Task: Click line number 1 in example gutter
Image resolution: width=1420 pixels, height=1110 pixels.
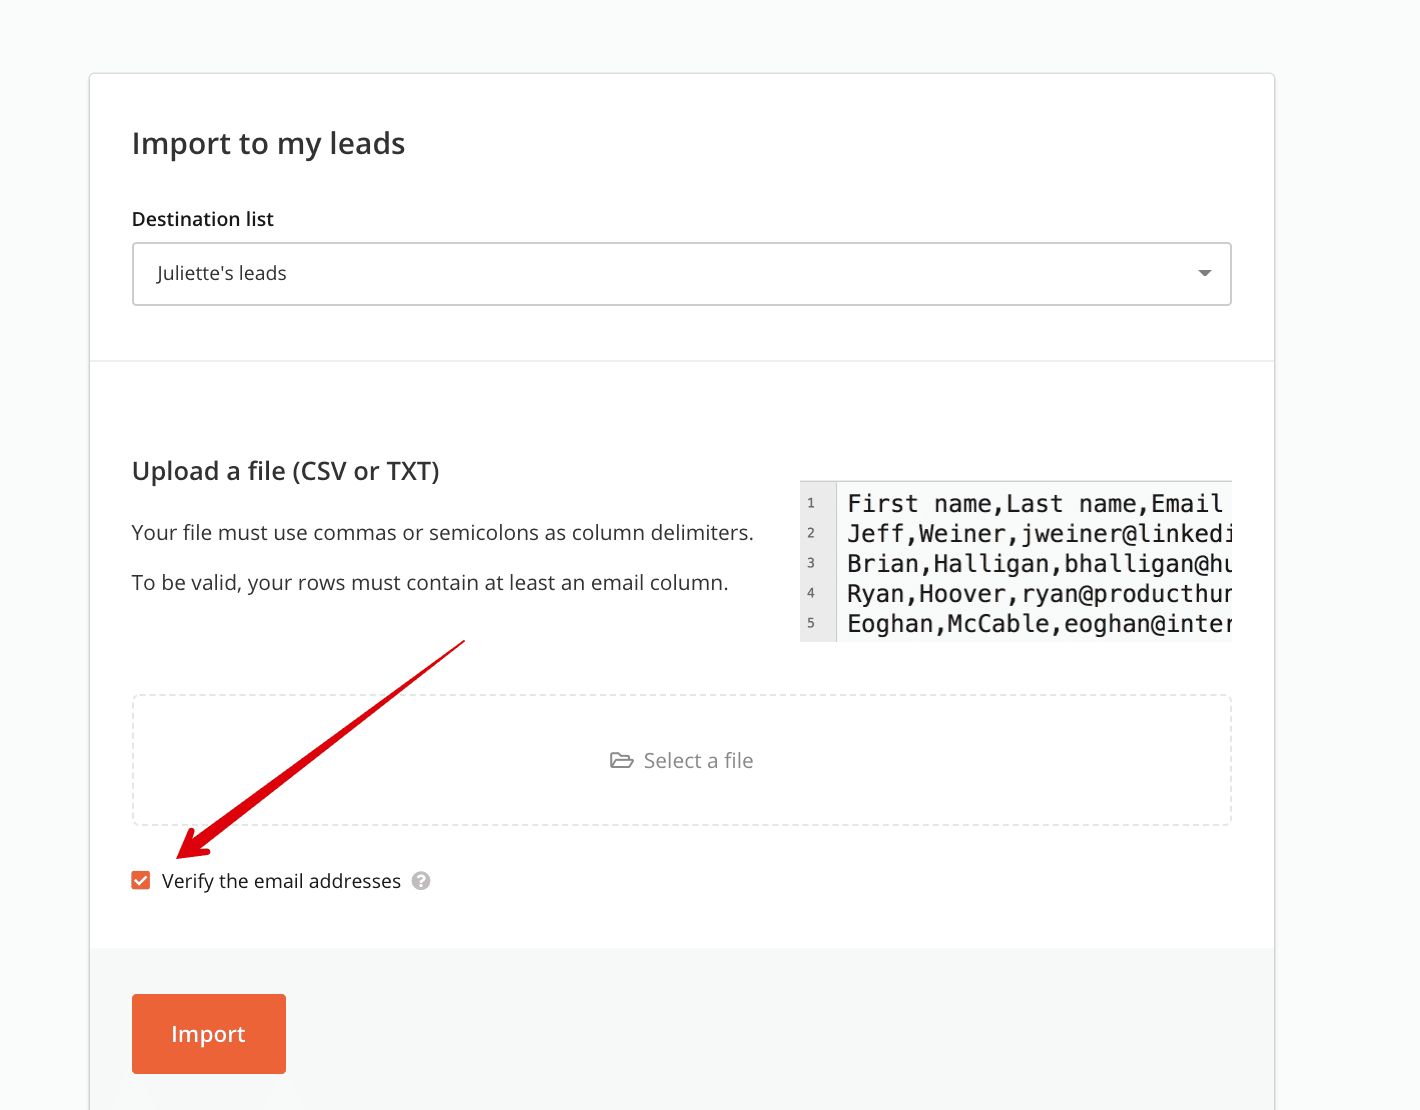Action: (811, 503)
